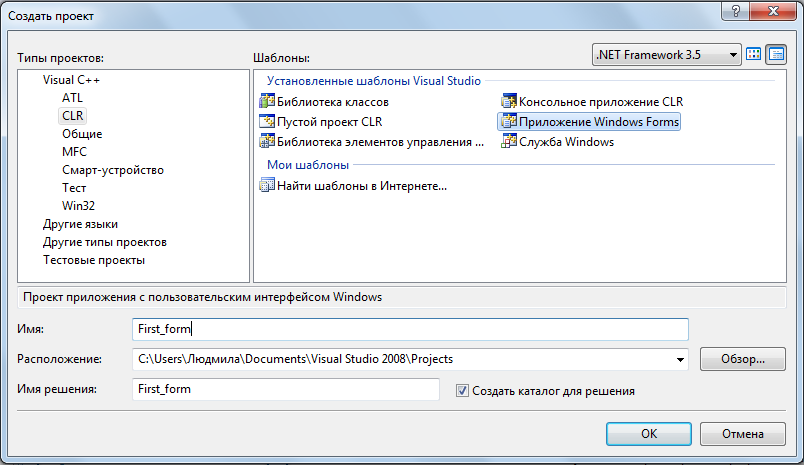804x465 pixels.
Task: Select the Приложение Windows Forms template icon
Action: 509,122
